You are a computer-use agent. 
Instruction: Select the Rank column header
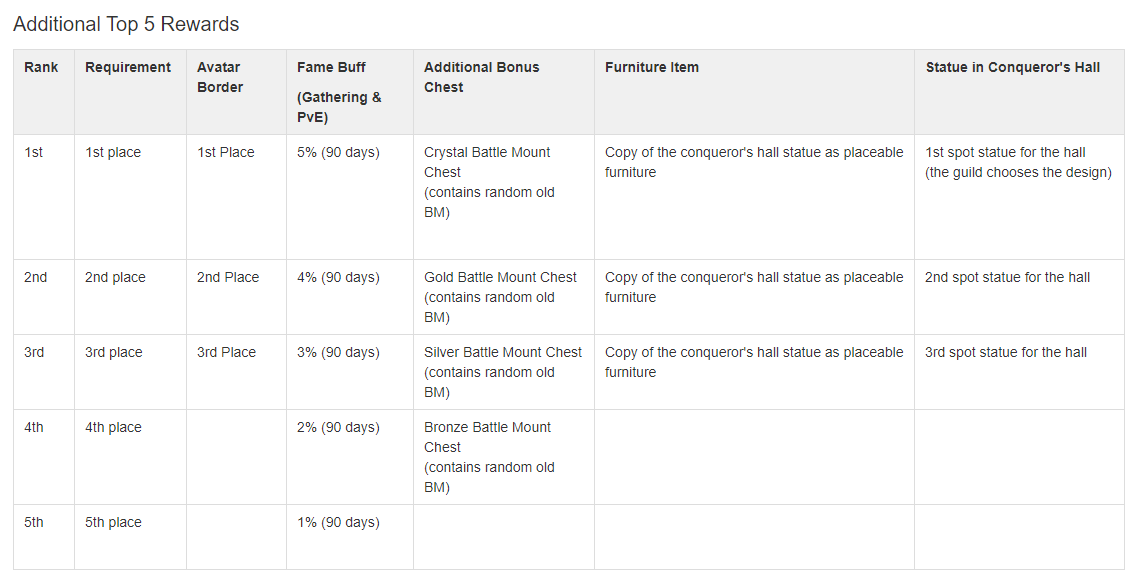[41, 67]
